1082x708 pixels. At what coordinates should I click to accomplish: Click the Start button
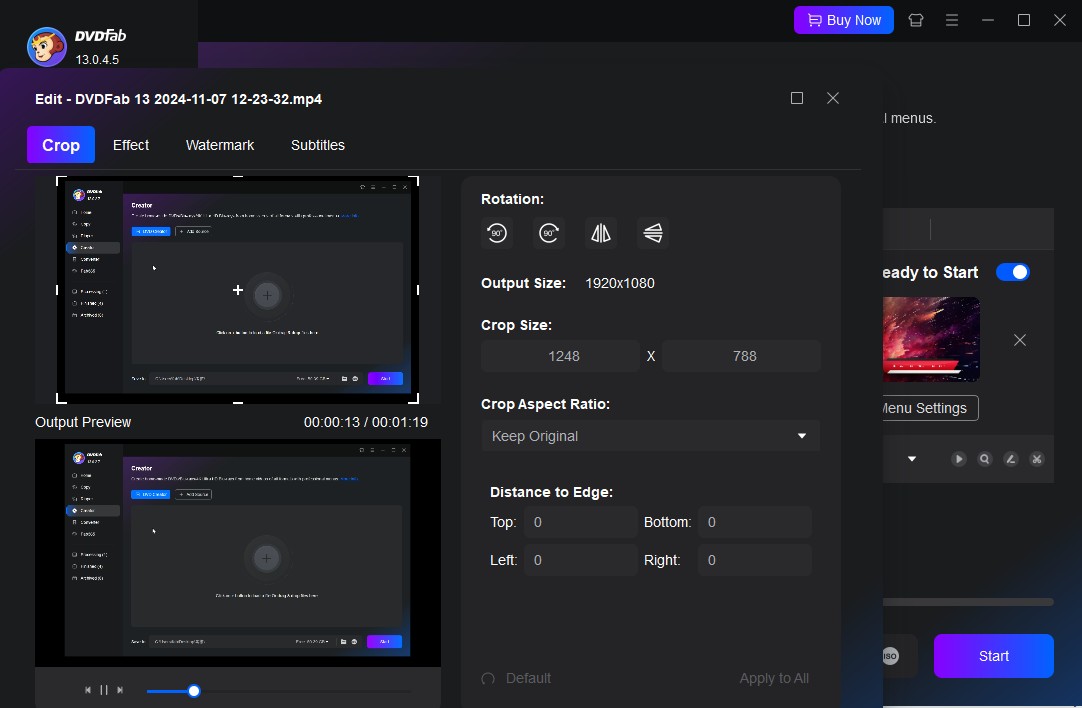pos(993,656)
